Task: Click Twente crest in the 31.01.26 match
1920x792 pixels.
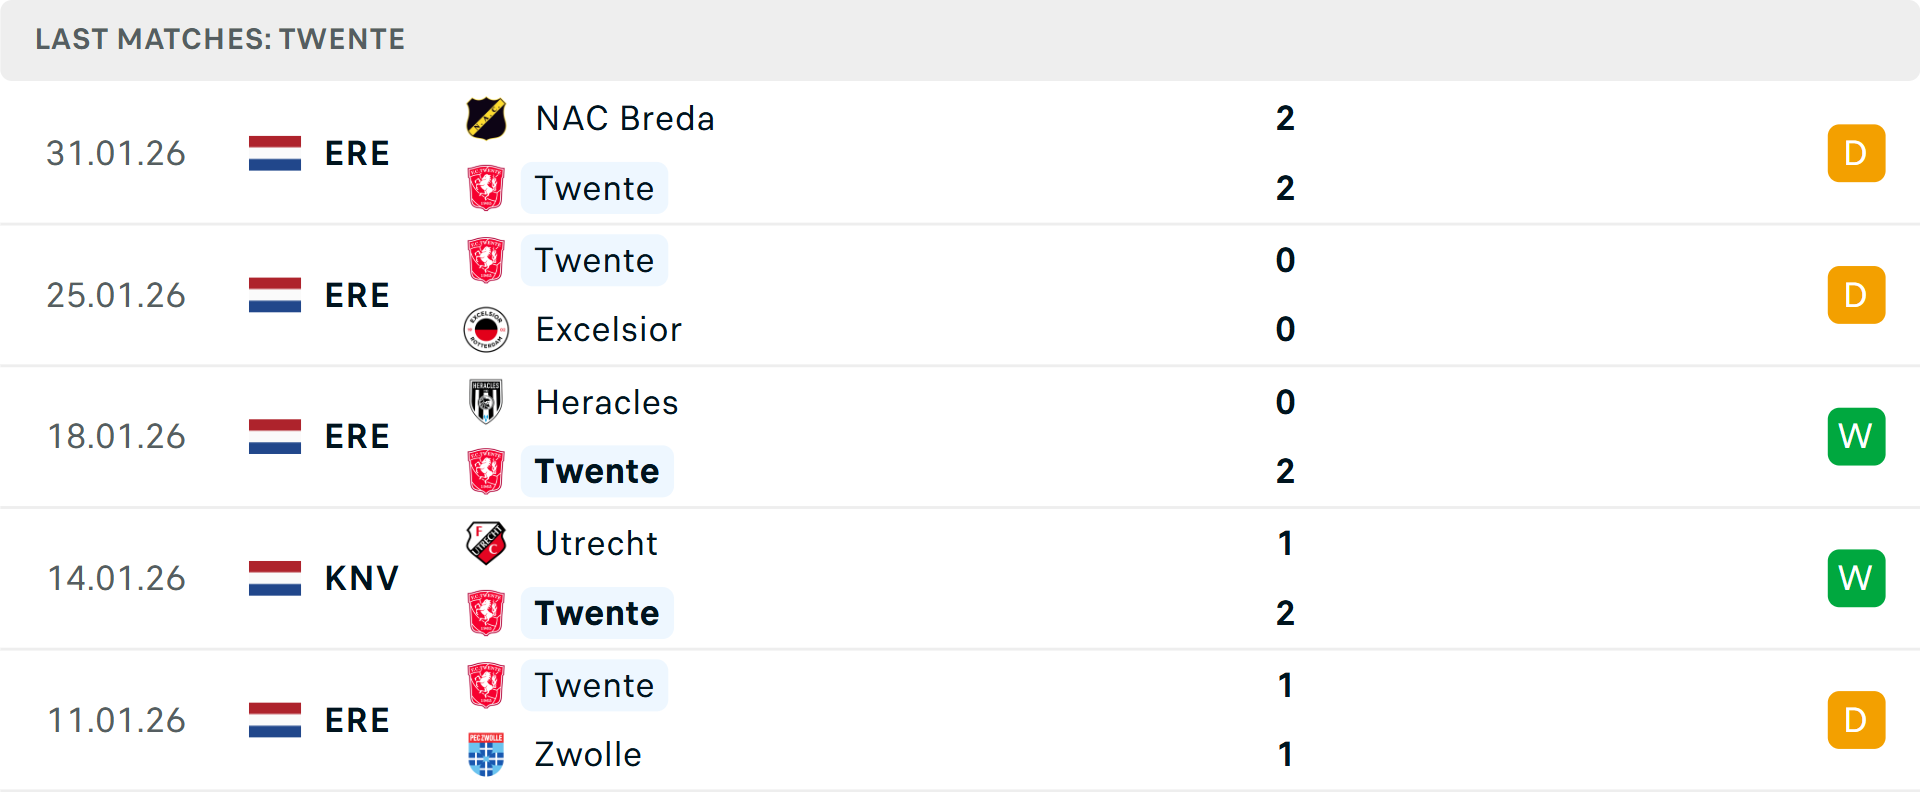Action: pyautogui.click(x=486, y=188)
